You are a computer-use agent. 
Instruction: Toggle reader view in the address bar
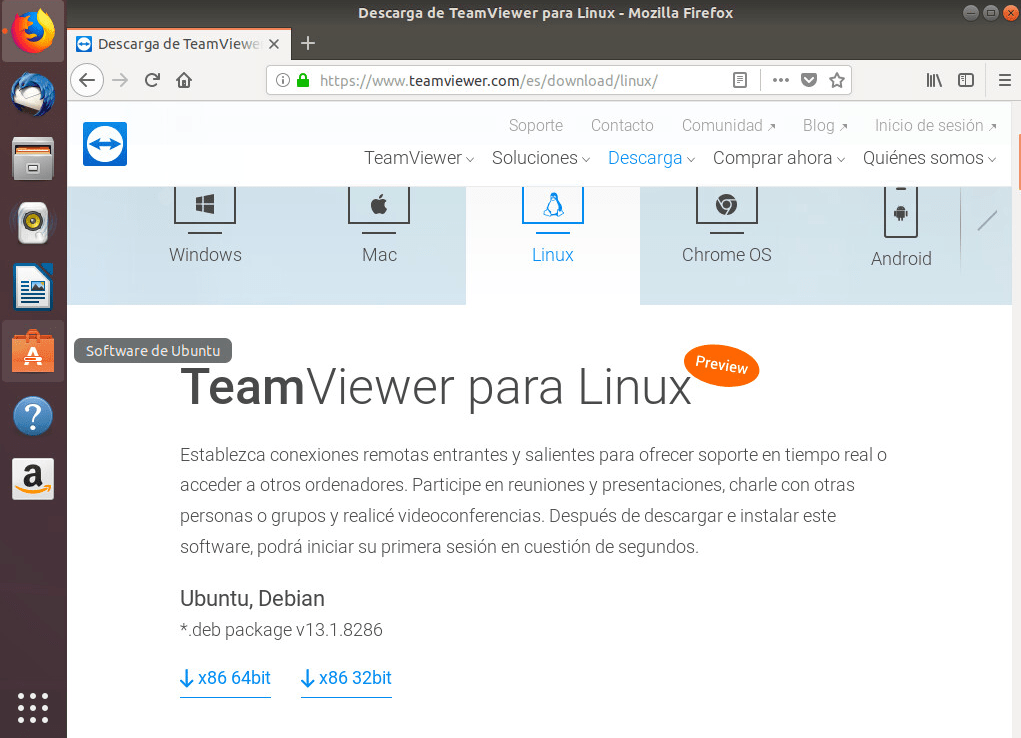point(741,80)
